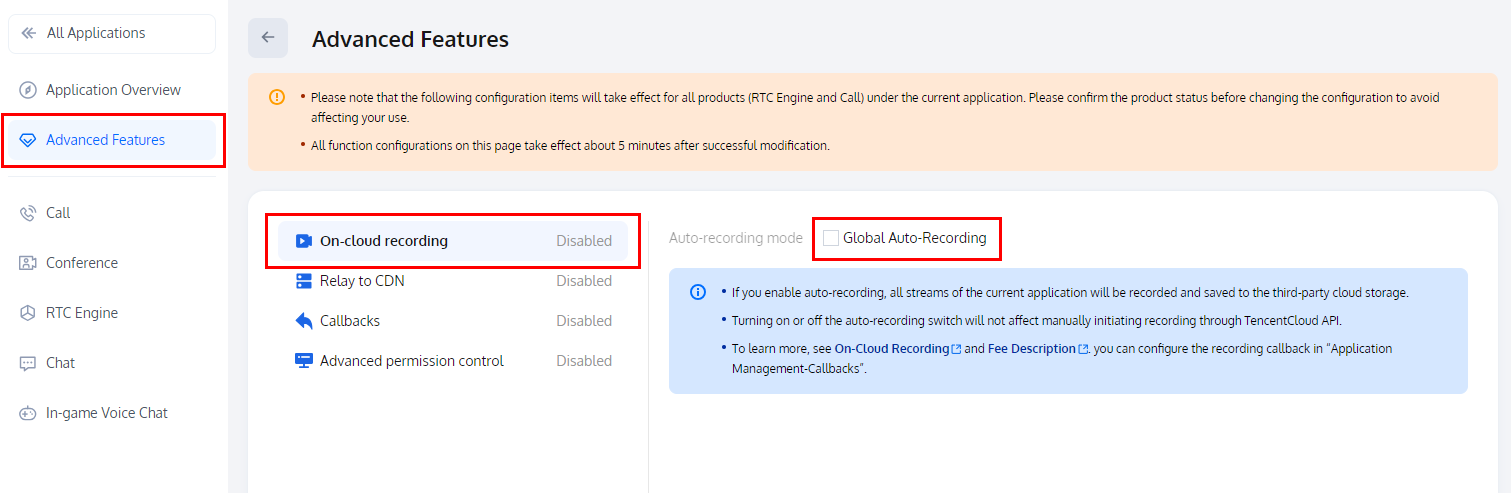Click the Conference icon in sidebar
Viewport: 1511px width, 493px height.
pyautogui.click(x=28, y=263)
